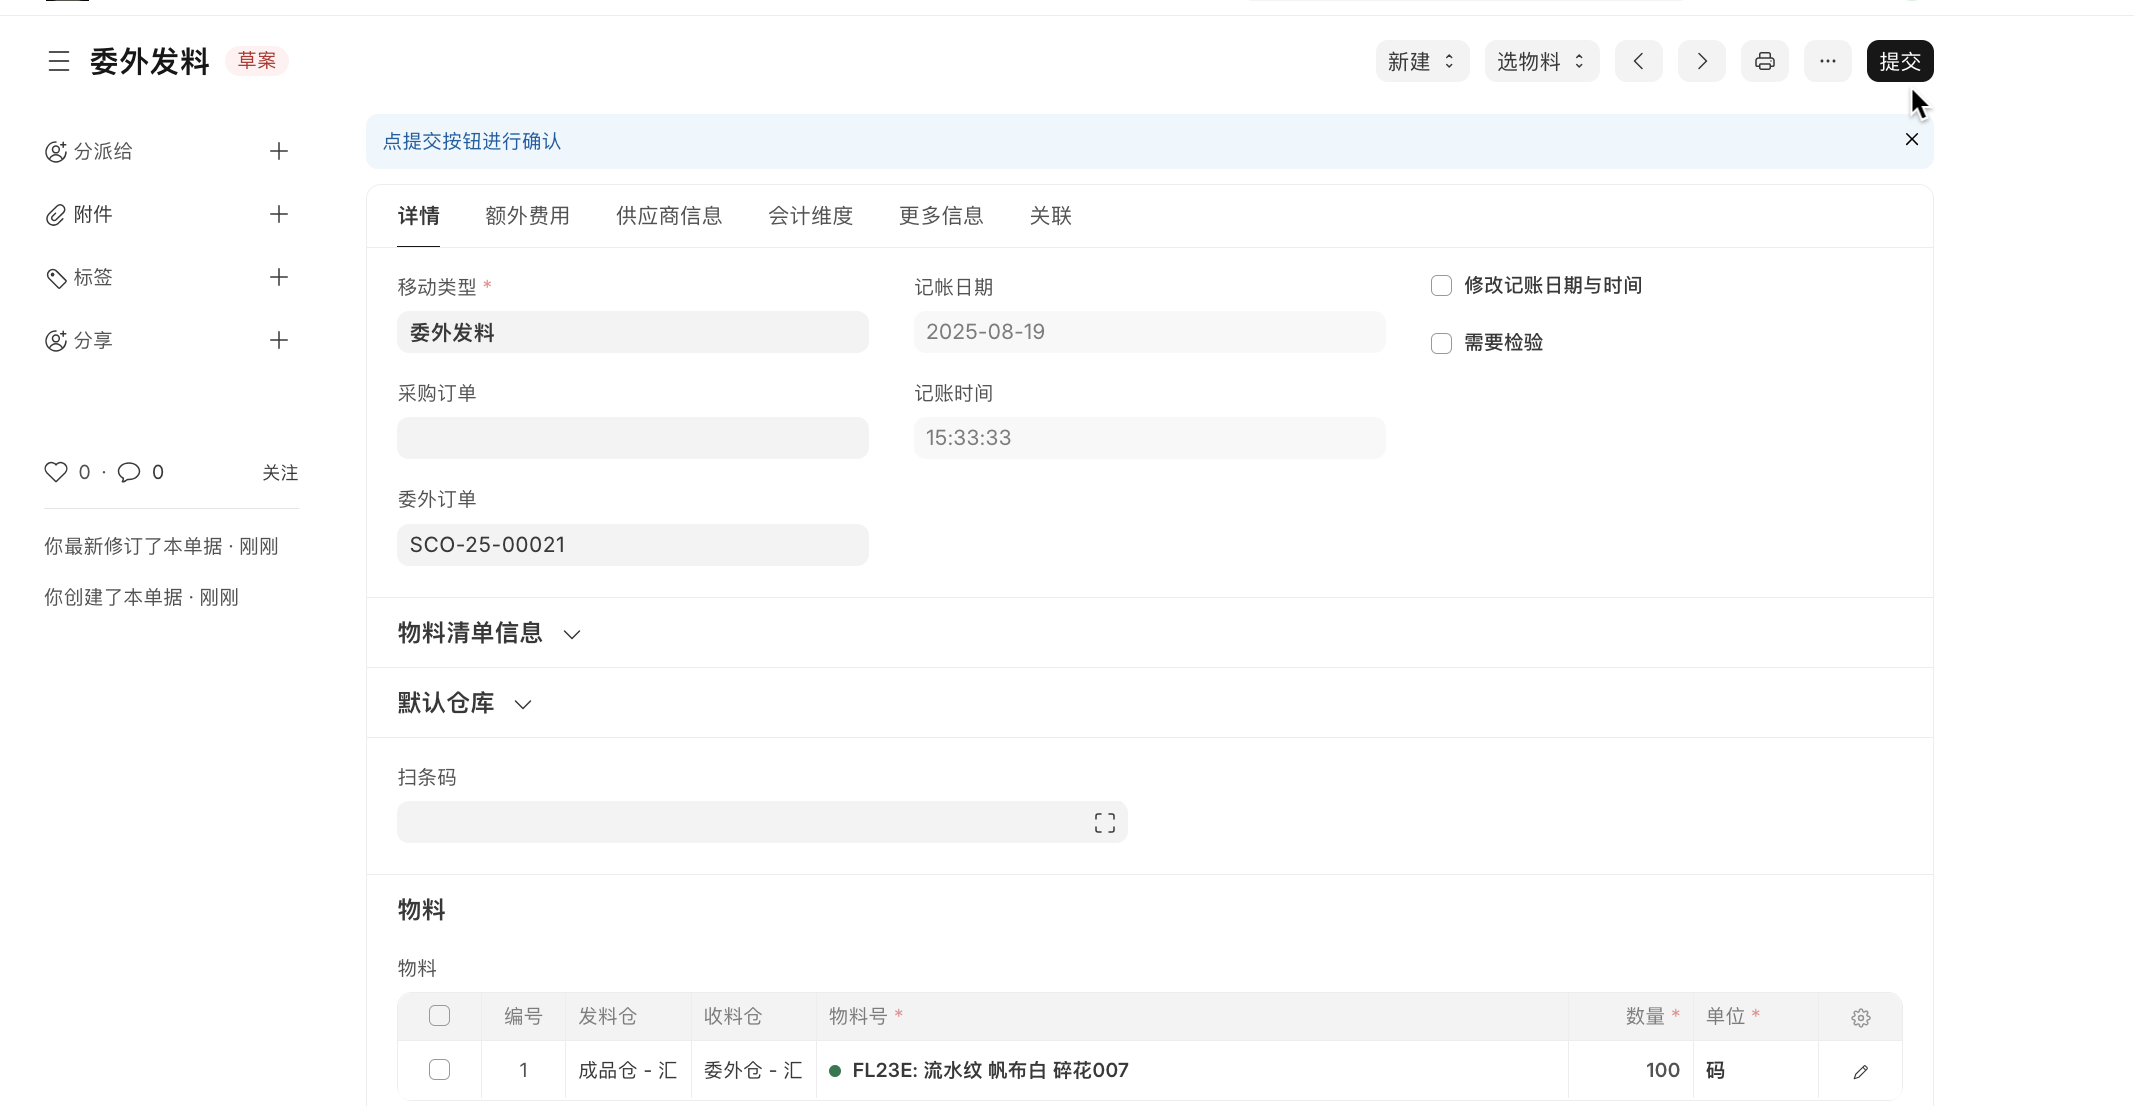
Task: Click the barcode scan icon
Action: click(x=1104, y=823)
